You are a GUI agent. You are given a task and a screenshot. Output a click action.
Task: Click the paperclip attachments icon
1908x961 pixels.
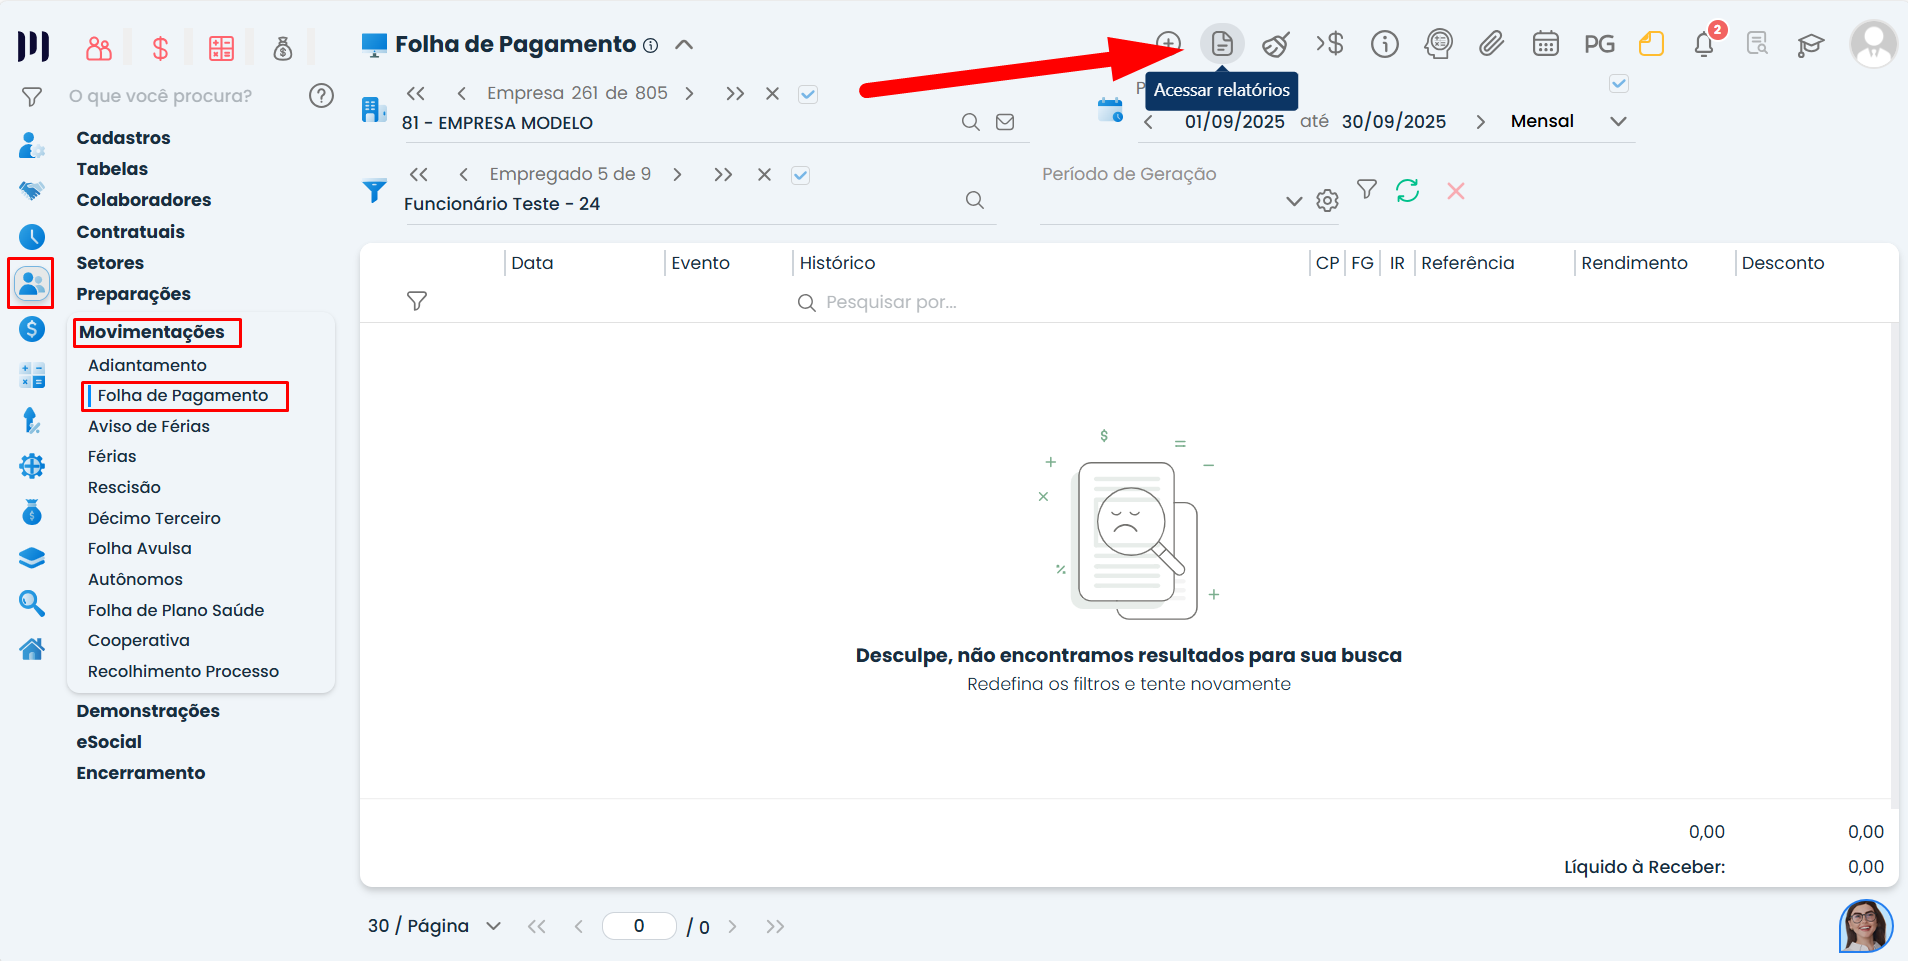tap(1491, 44)
